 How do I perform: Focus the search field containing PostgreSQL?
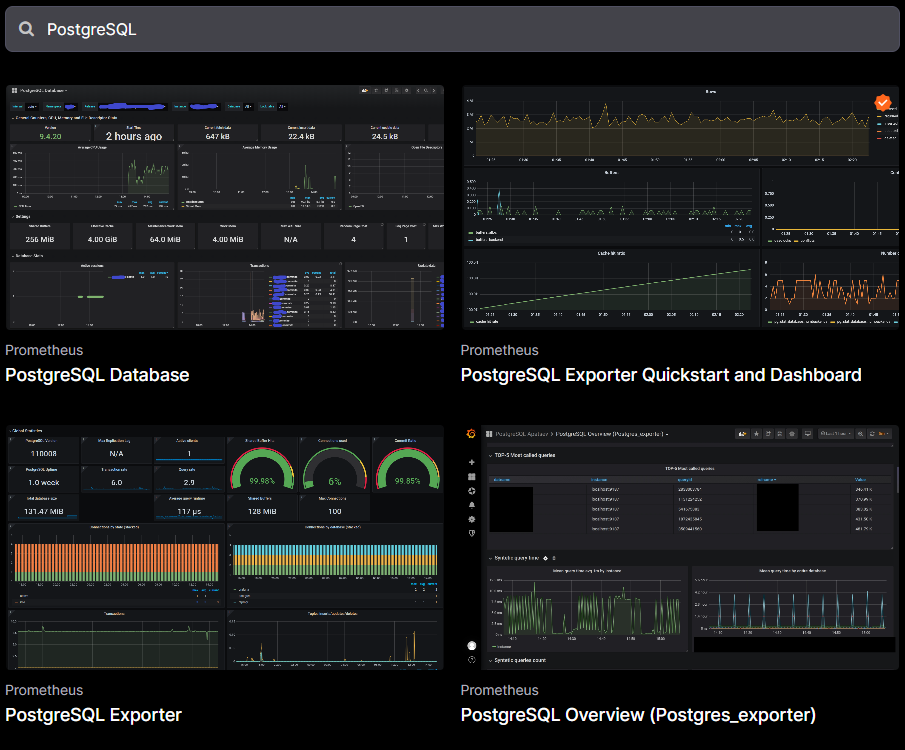pos(450,30)
